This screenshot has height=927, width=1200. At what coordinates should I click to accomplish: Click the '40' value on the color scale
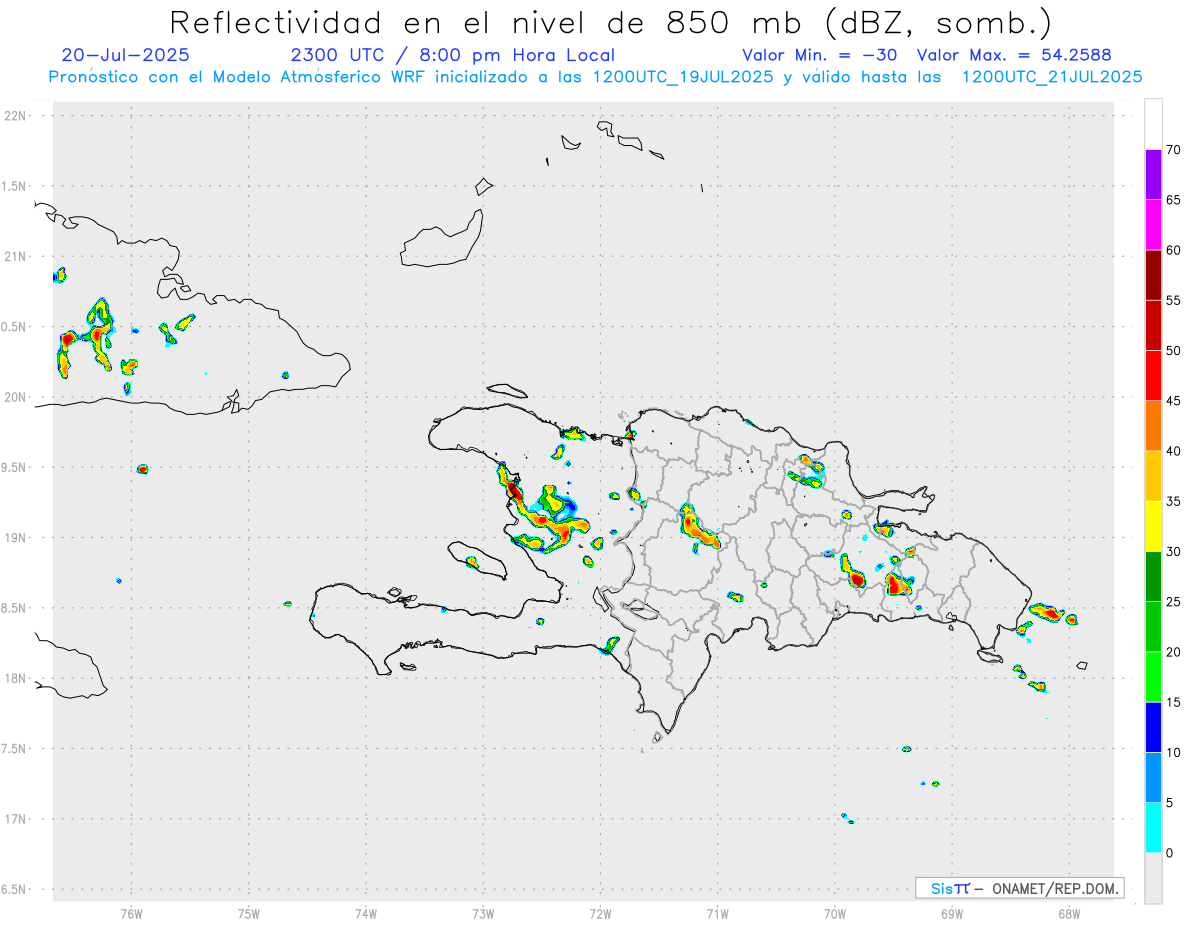pos(1173,451)
